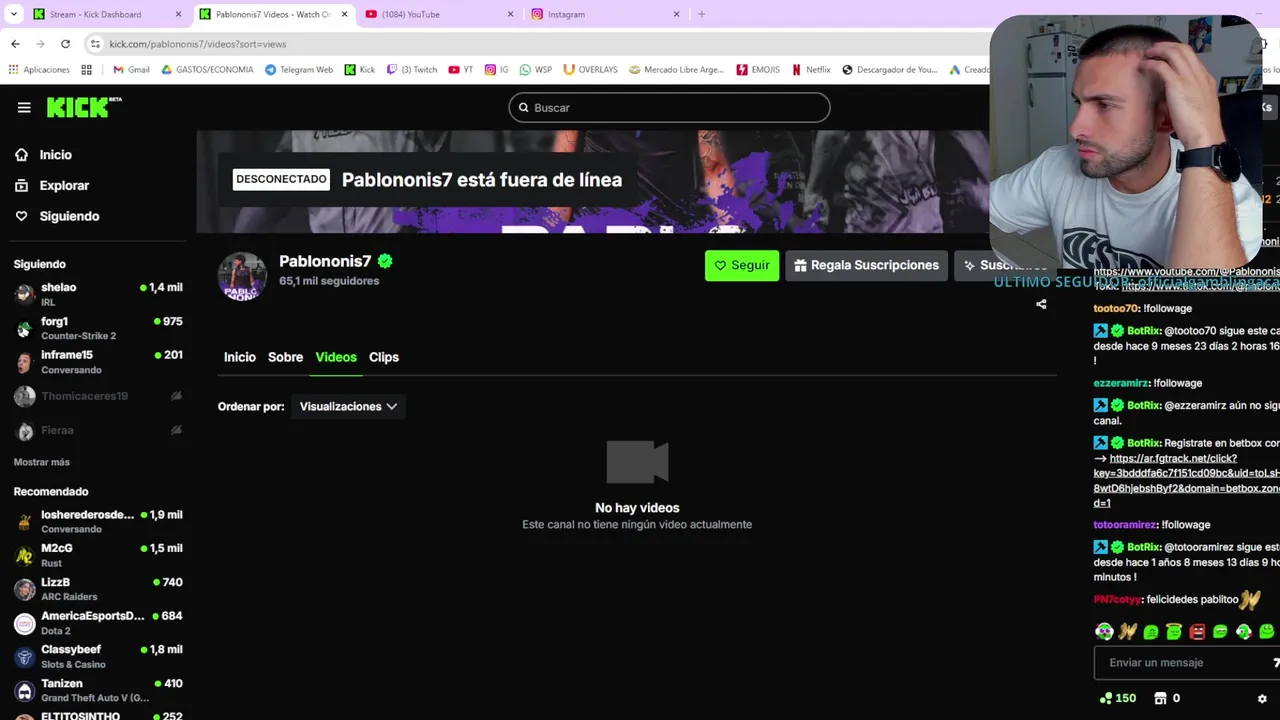Open the EMOJIS bookmark
The image size is (1280, 720).
point(757,70)
